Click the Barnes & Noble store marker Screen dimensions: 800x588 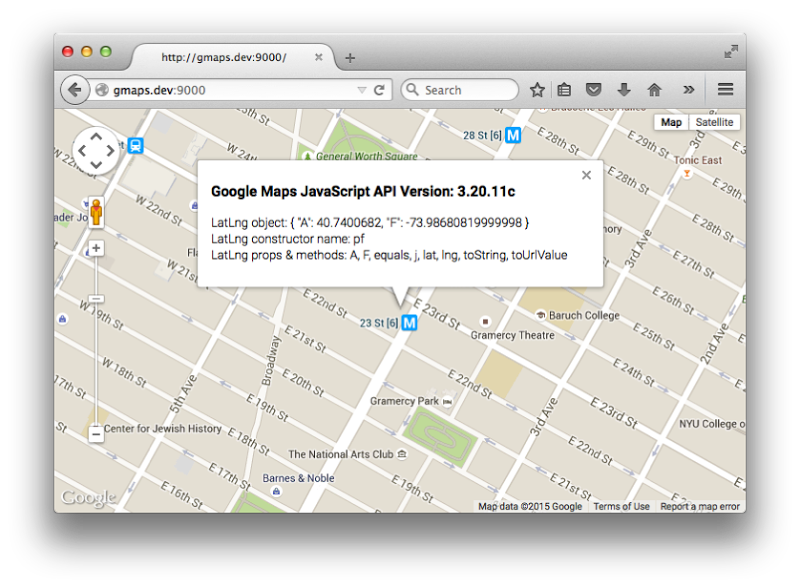point(276,492)
